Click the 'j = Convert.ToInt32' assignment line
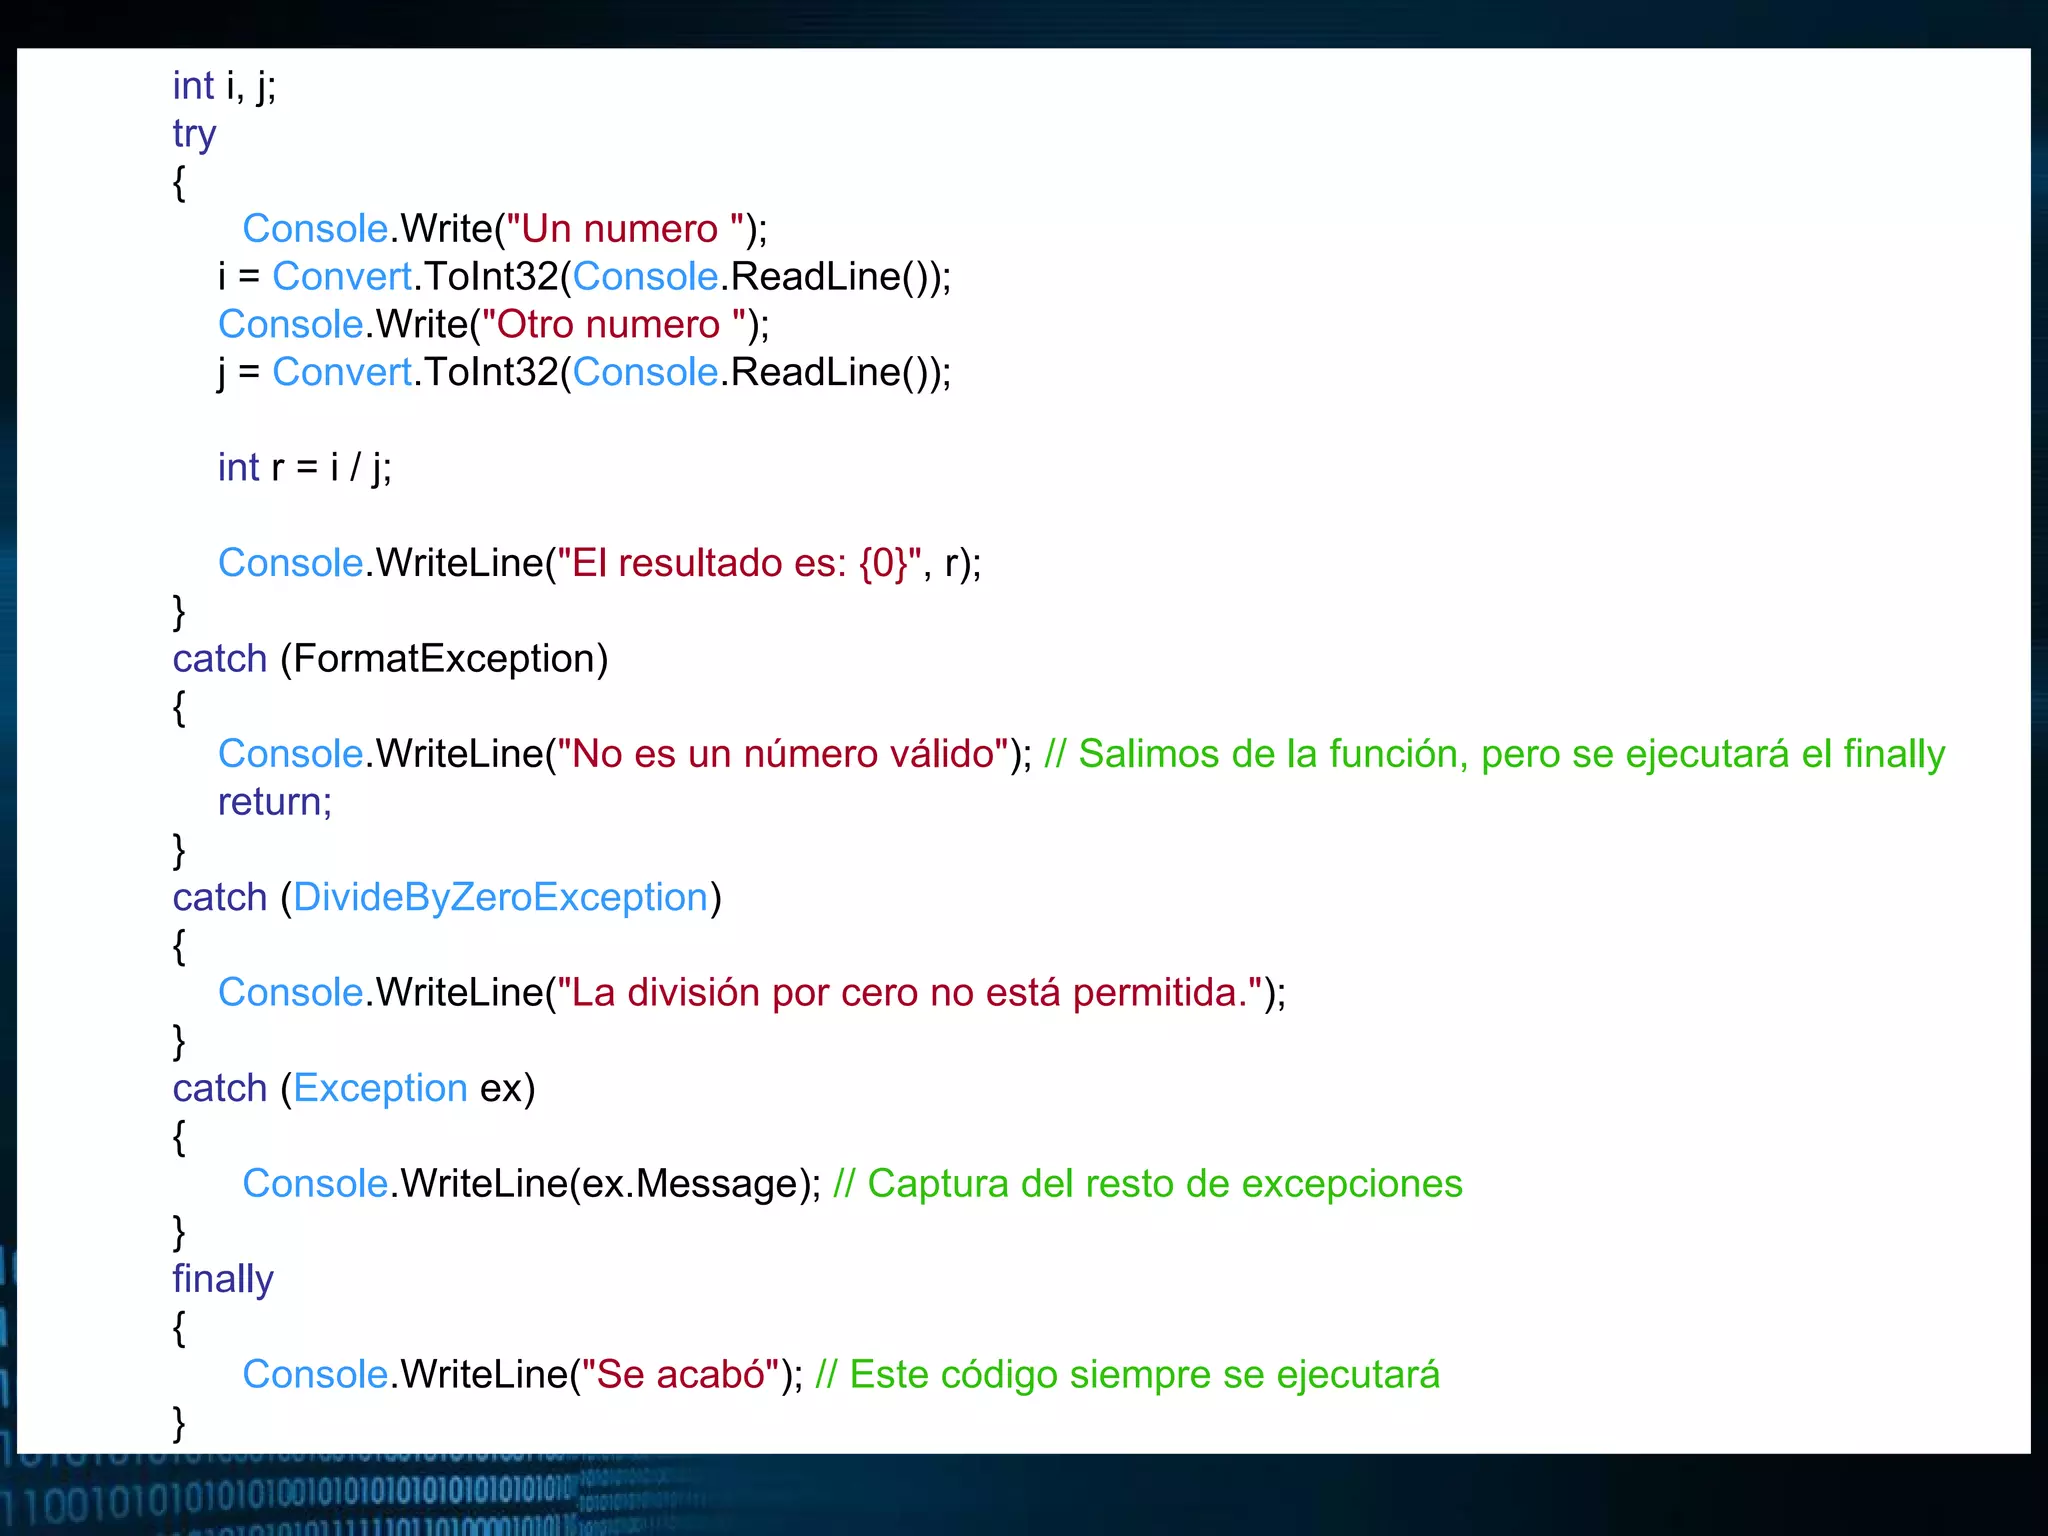2048x1536 pixels. [585, 373]
